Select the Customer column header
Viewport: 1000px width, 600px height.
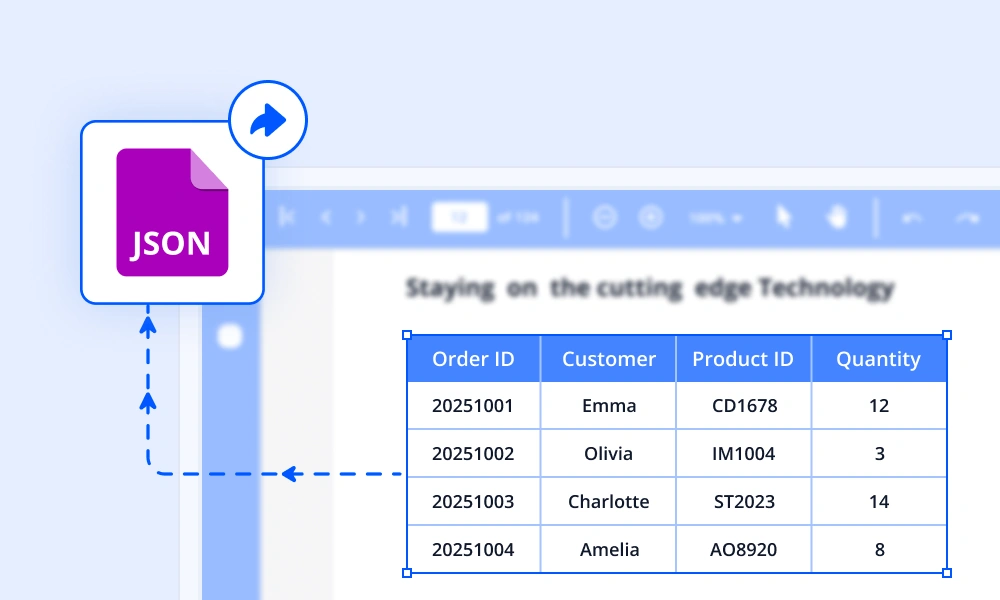tap(608, 359)
